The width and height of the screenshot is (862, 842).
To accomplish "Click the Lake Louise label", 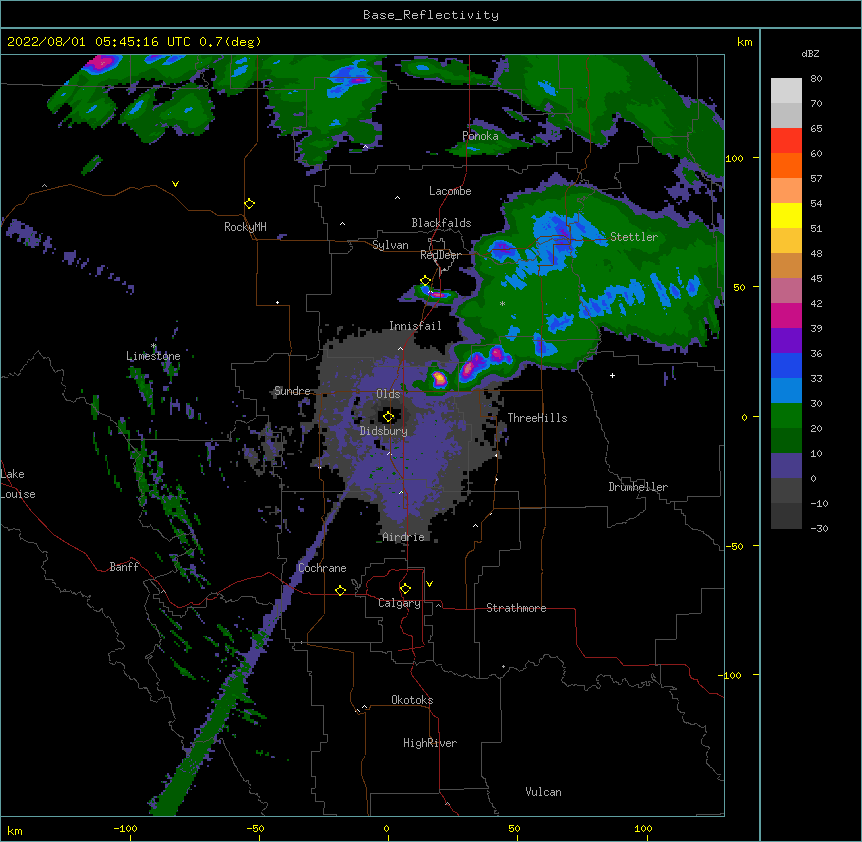I will click(18, 484).
